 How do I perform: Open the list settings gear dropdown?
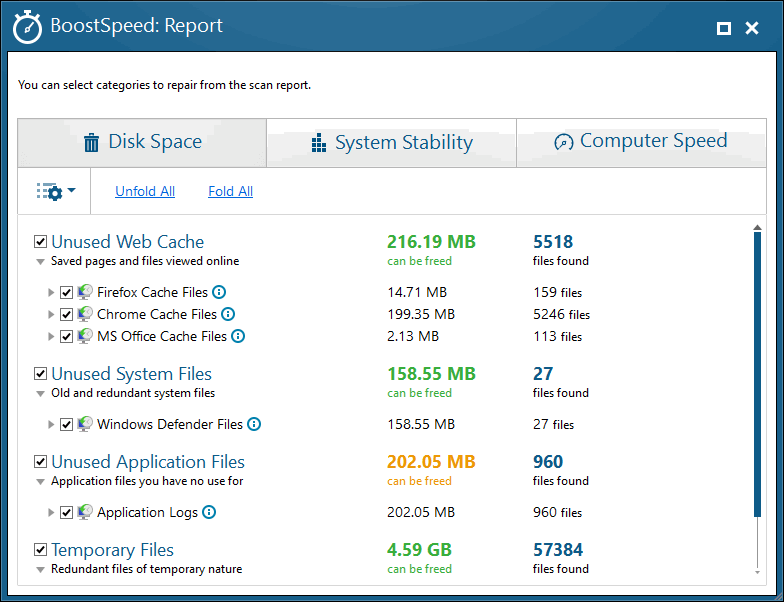coord(56,191)
